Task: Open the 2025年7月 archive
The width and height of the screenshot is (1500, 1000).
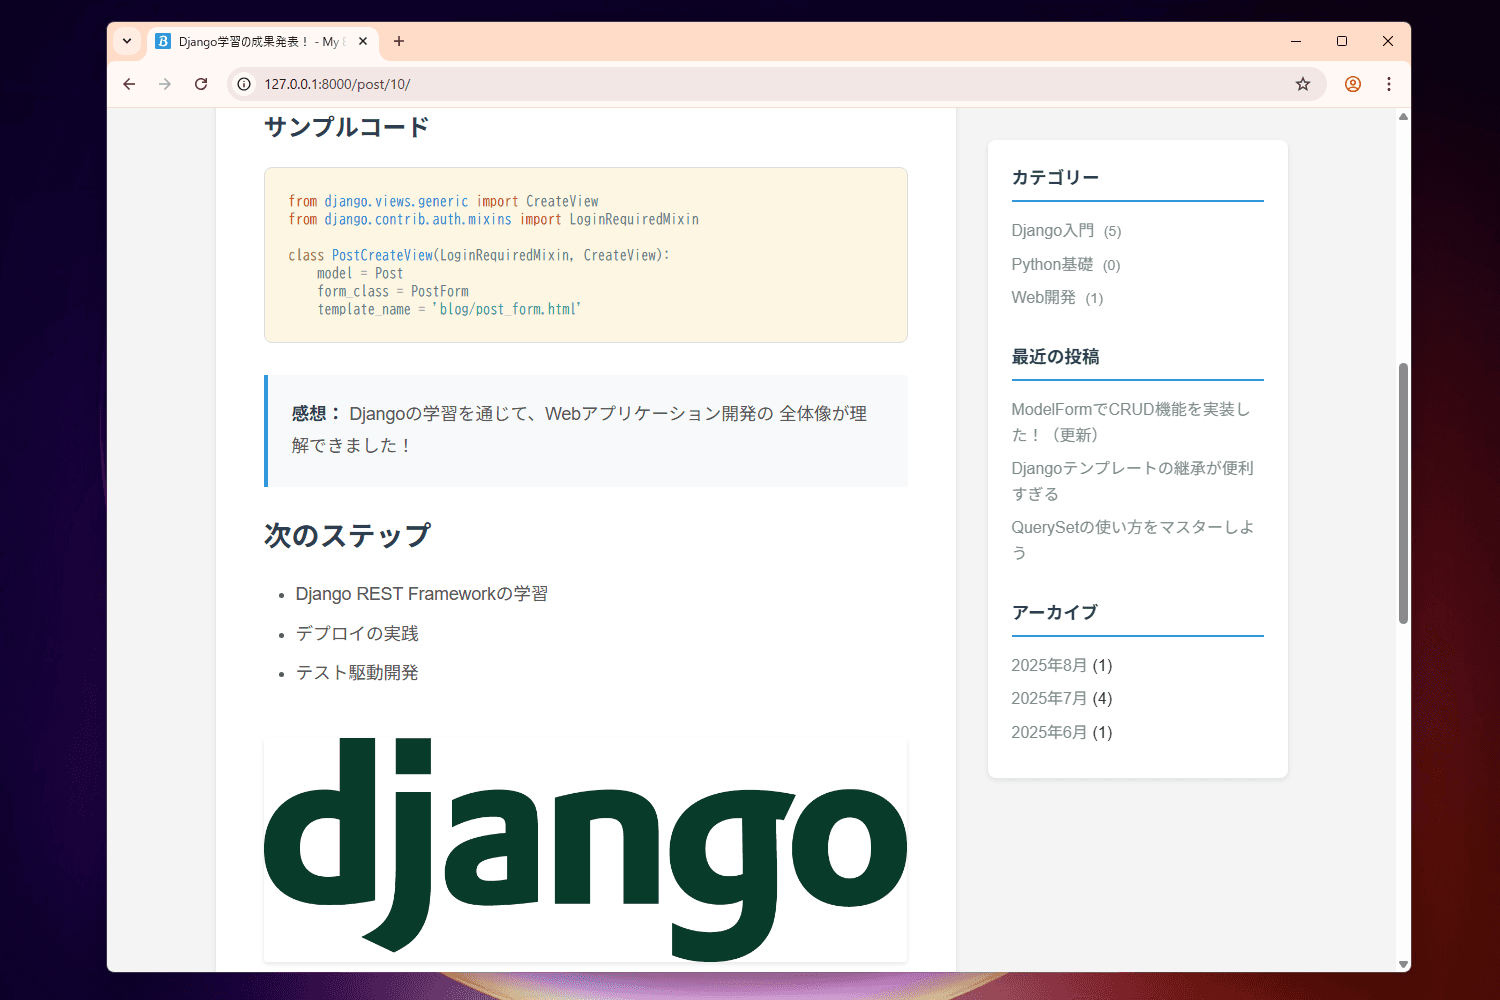Action: pos(1049,699)
